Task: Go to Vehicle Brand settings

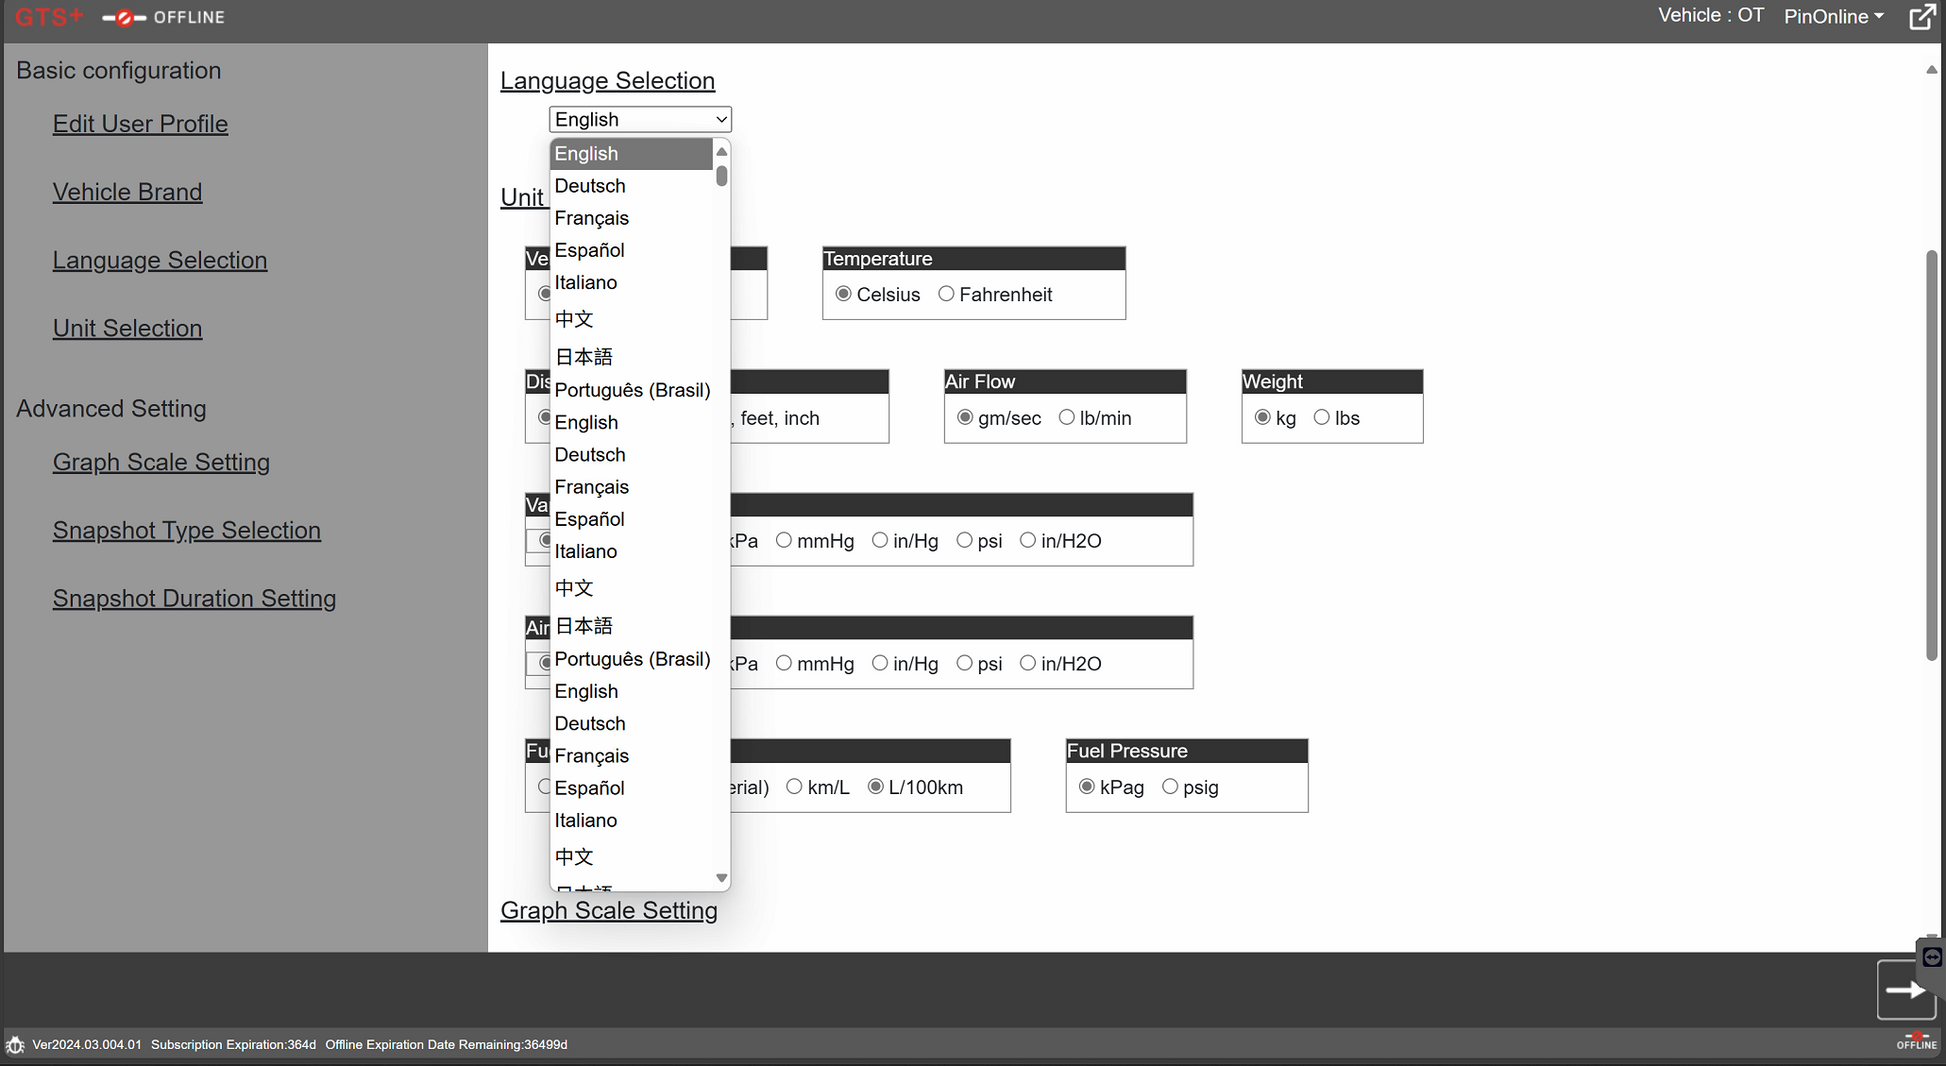Action: tap(127, 192)
